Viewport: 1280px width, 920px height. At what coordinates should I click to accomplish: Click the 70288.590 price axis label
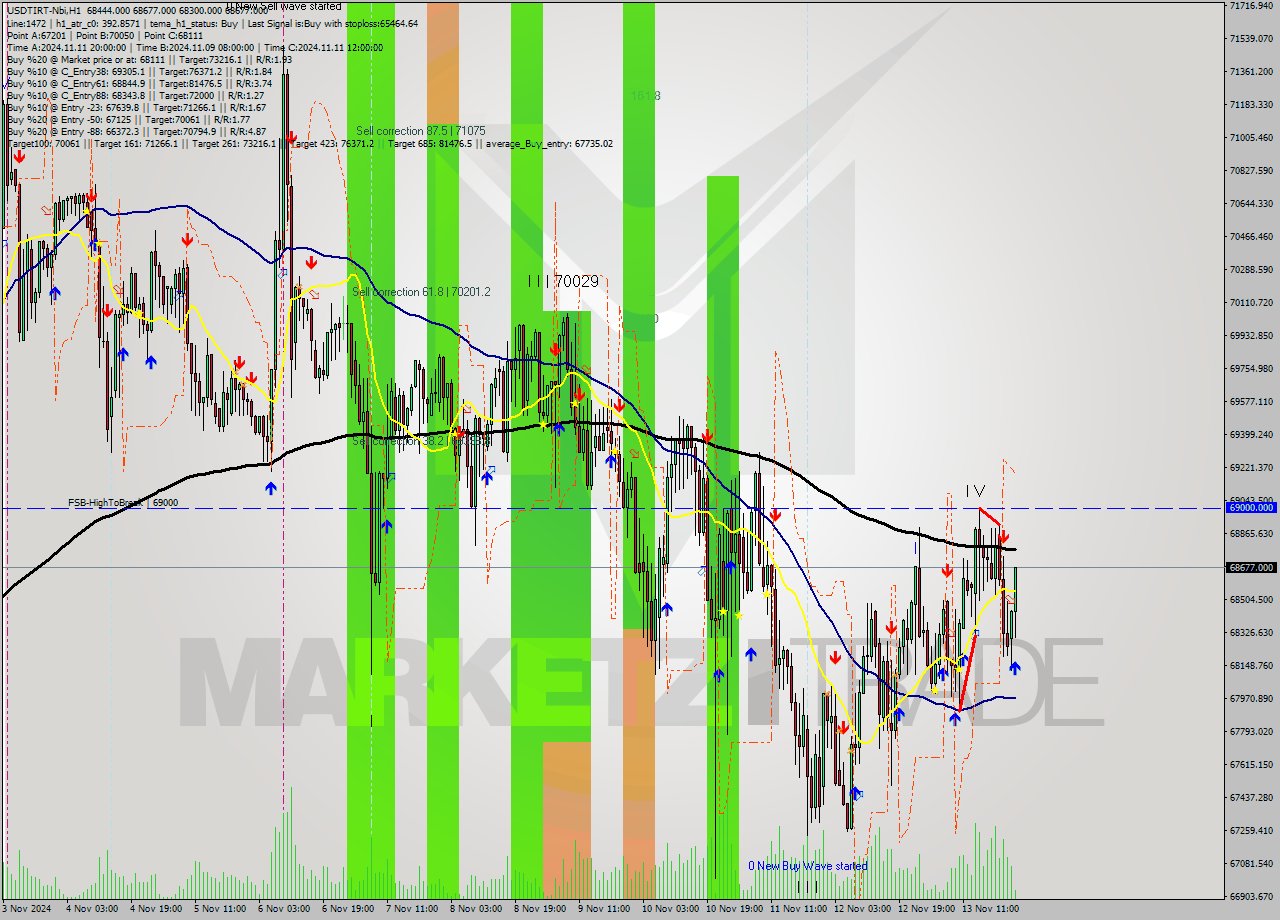click(1251, 270)
